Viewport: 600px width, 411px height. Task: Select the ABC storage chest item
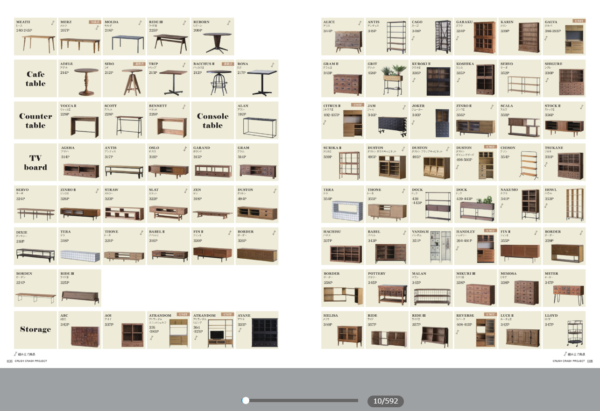(78, 332)
